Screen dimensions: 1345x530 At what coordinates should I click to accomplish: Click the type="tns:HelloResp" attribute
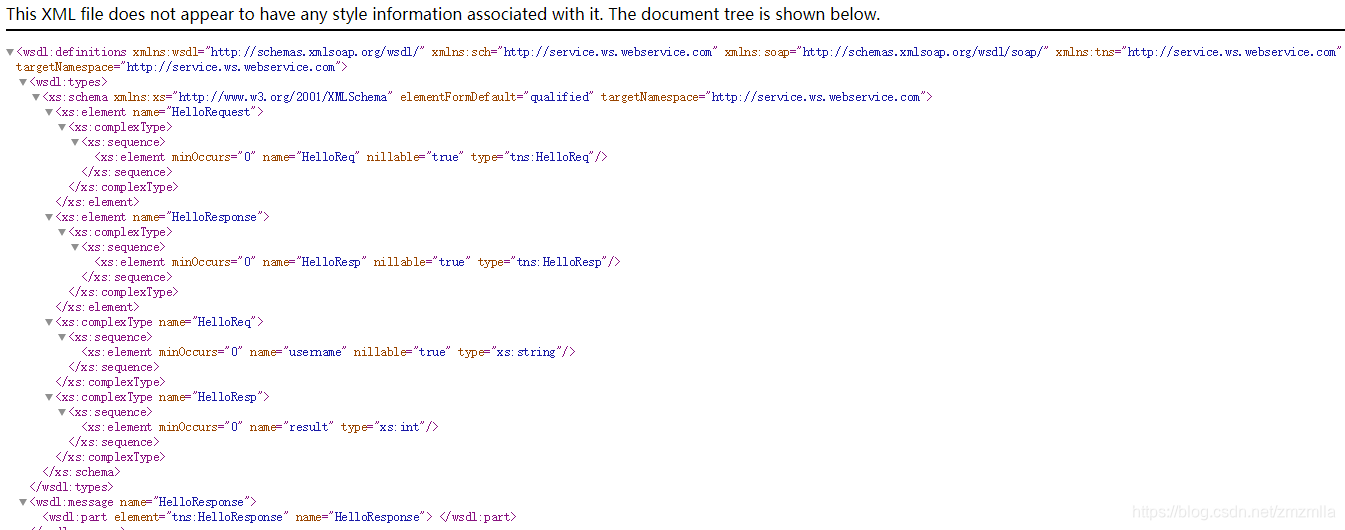coord(544,262)
